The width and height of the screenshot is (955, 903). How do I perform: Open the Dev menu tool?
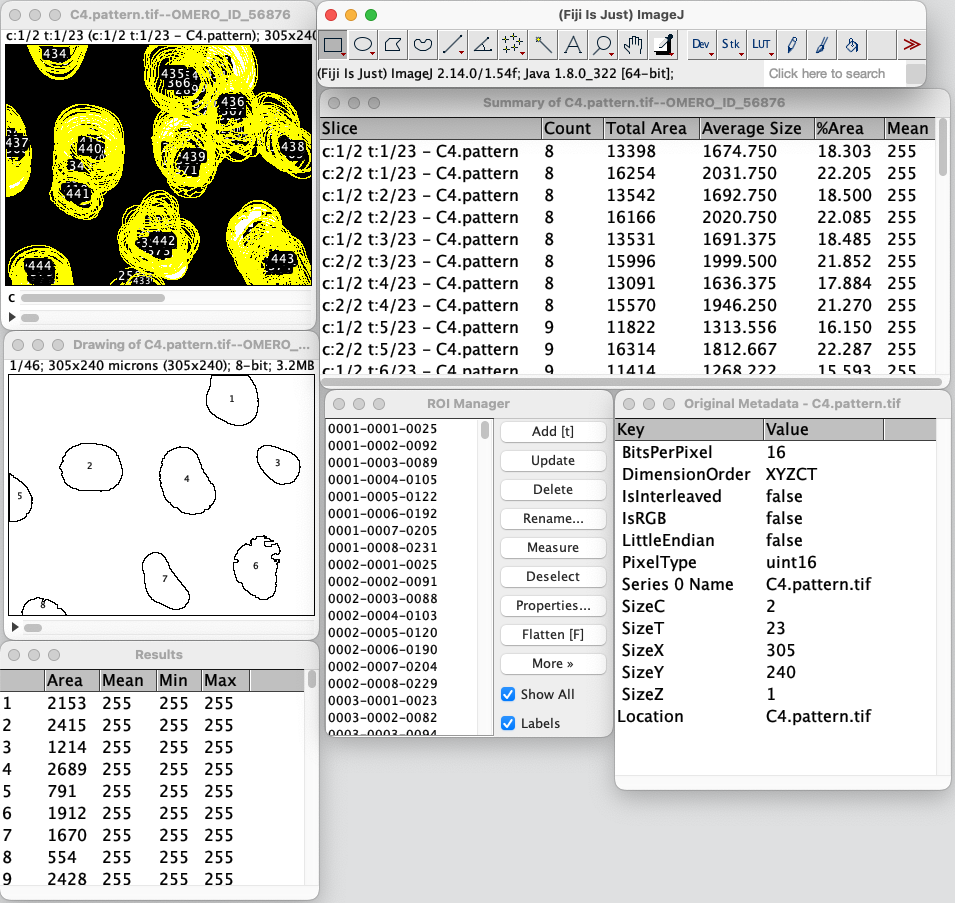click(701, 44)
